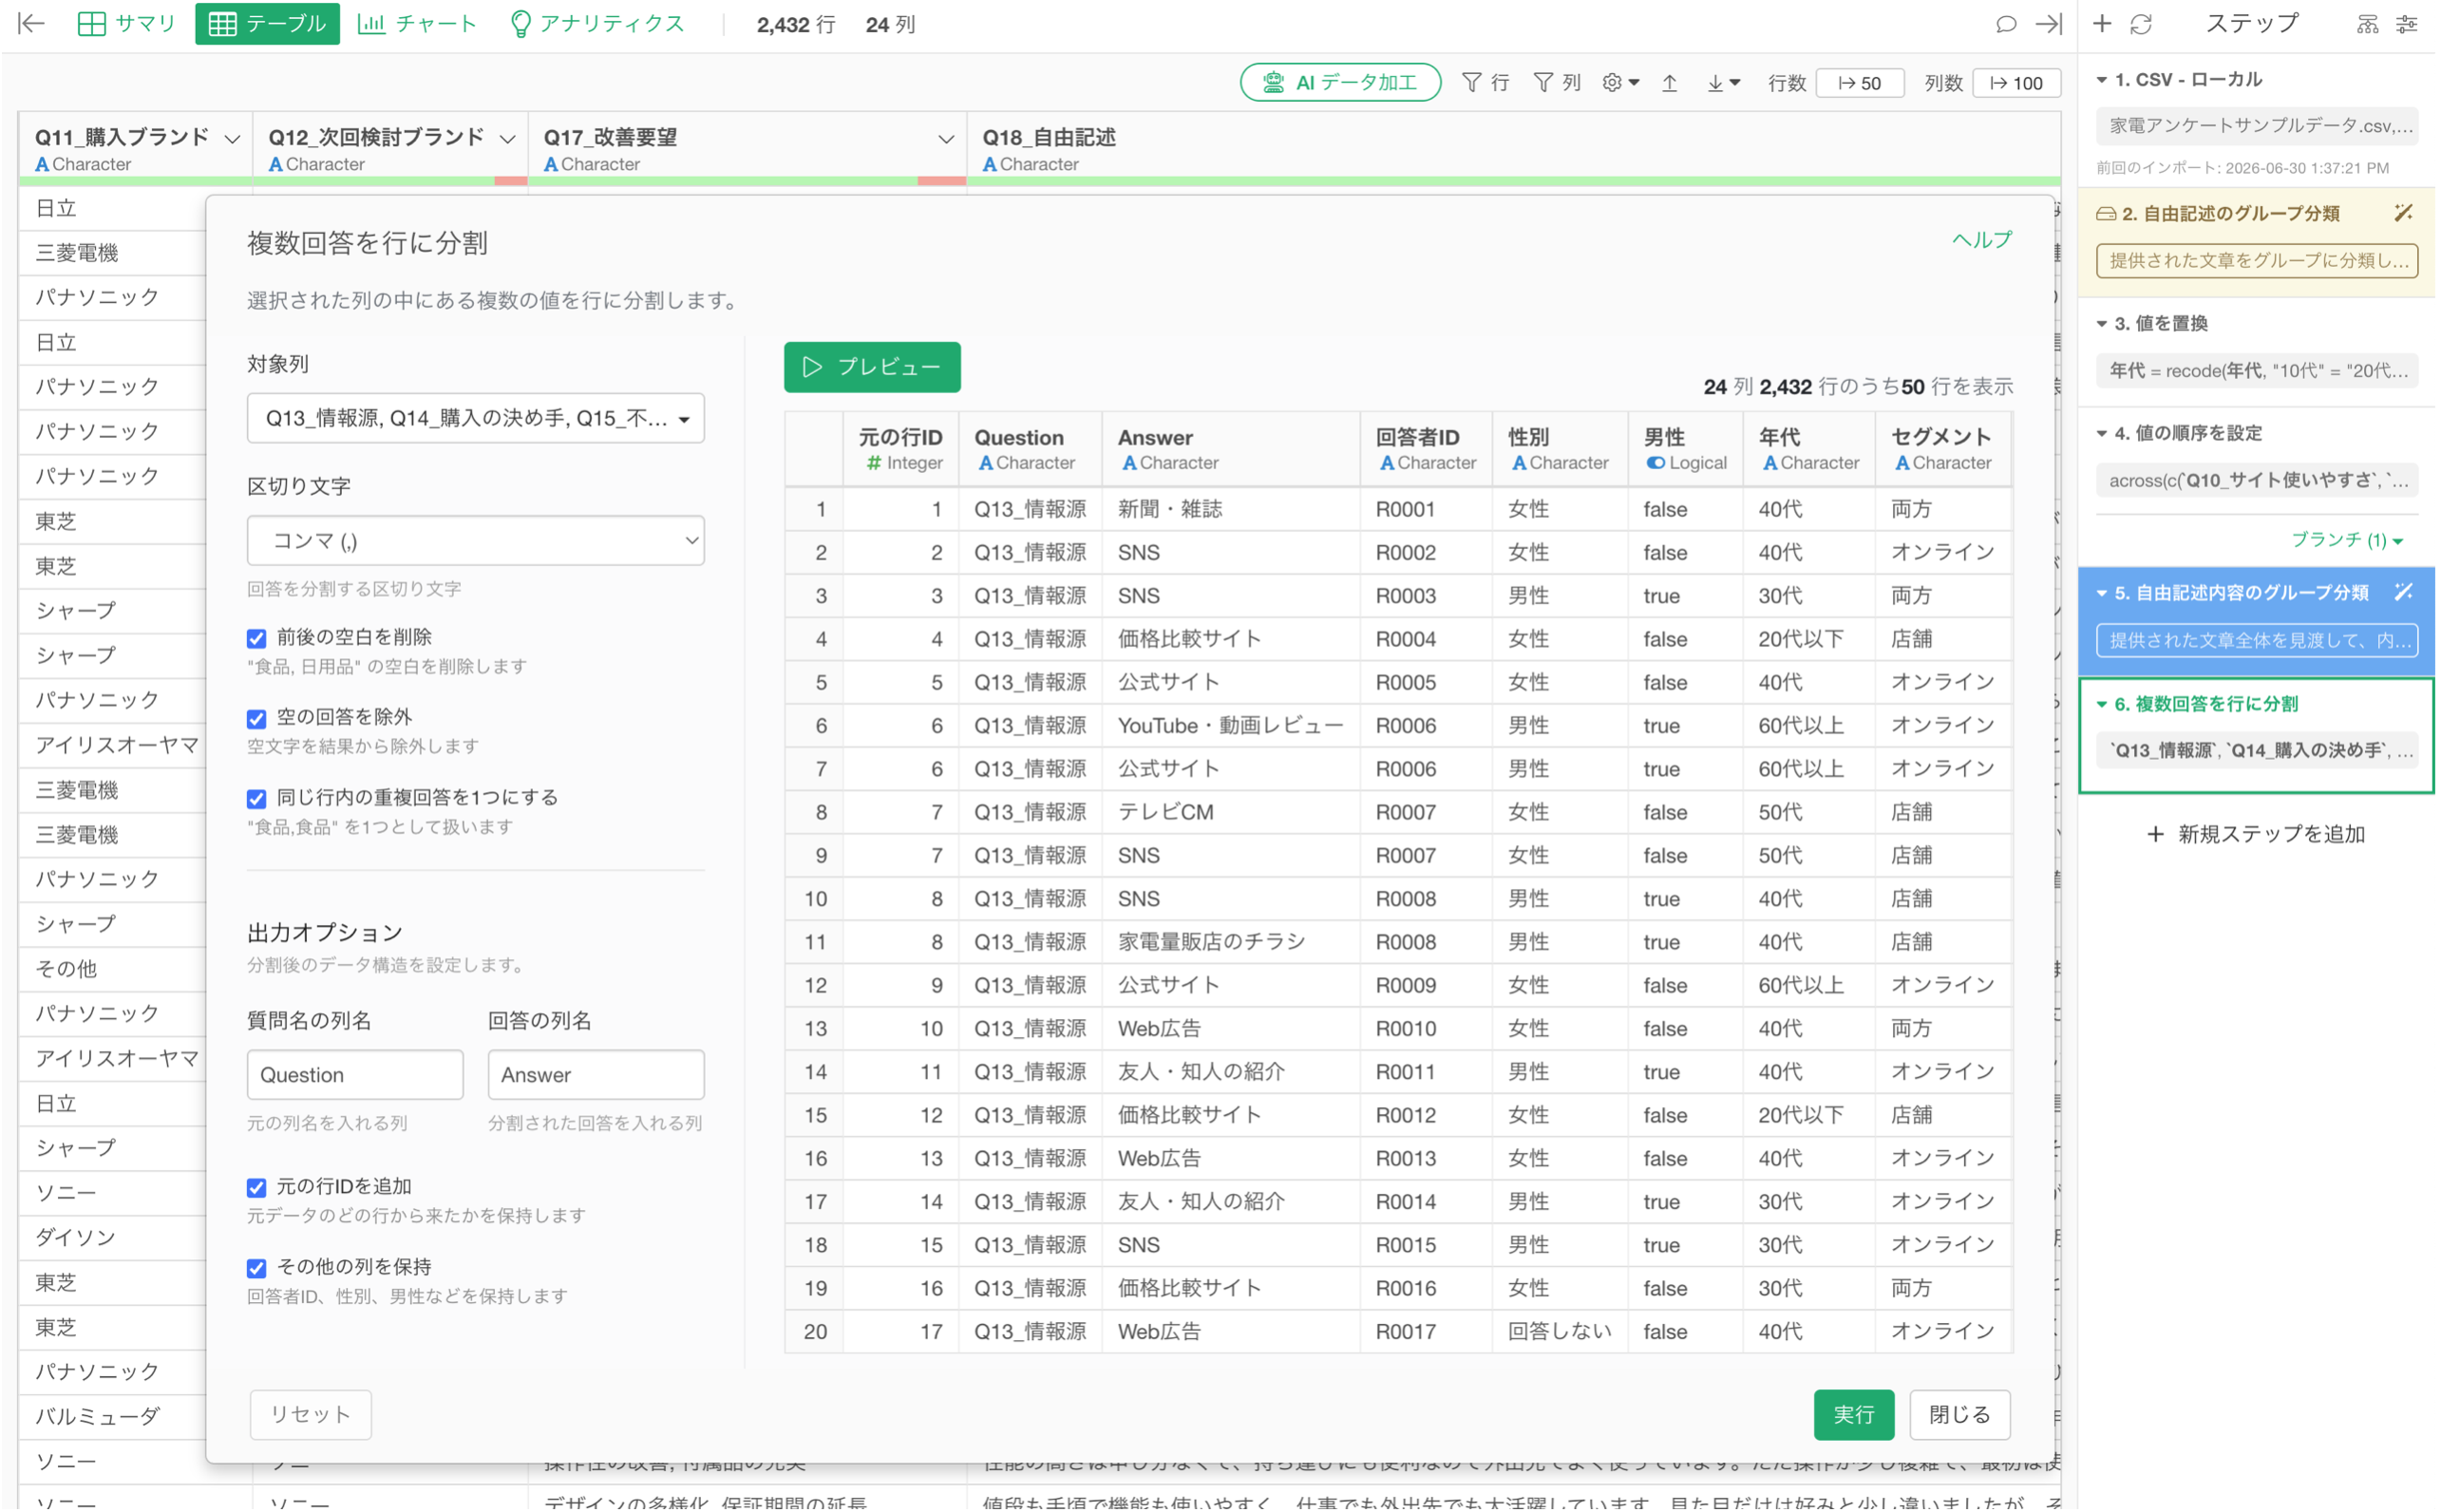This screenshot has height=1512, width=2441.
Task: Open the 区切り文字 delimiter dropdown
Action: click(x=476, y=540)
